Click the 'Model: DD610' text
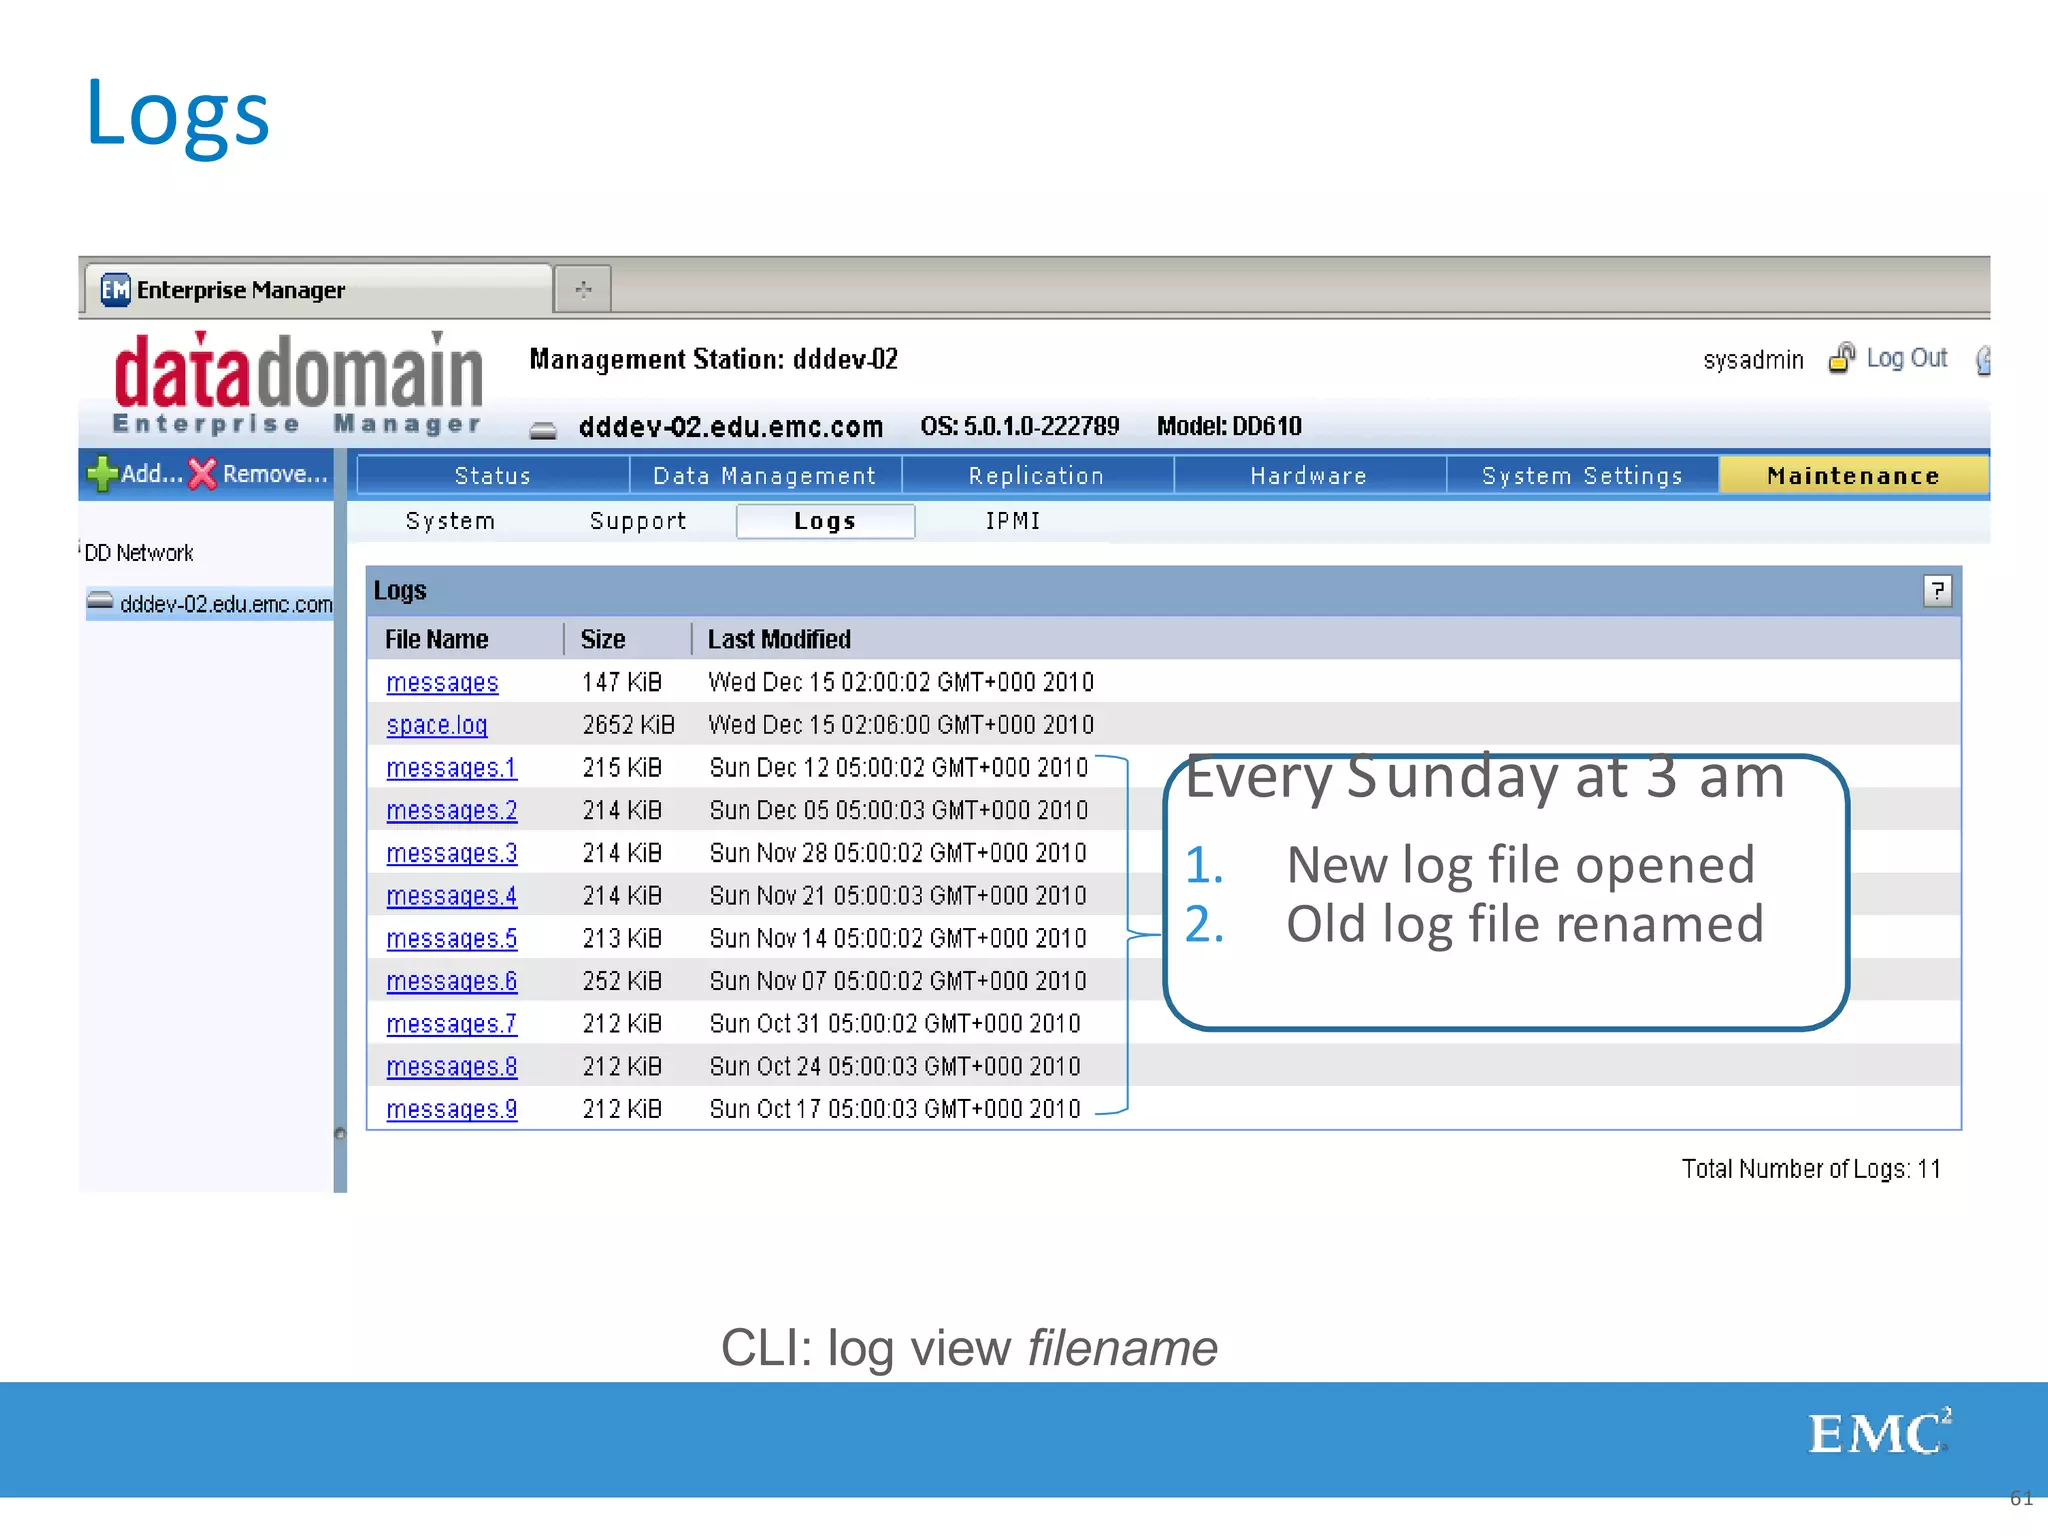This screenshot has height=1536, width=2048. tap(1229, 427)
